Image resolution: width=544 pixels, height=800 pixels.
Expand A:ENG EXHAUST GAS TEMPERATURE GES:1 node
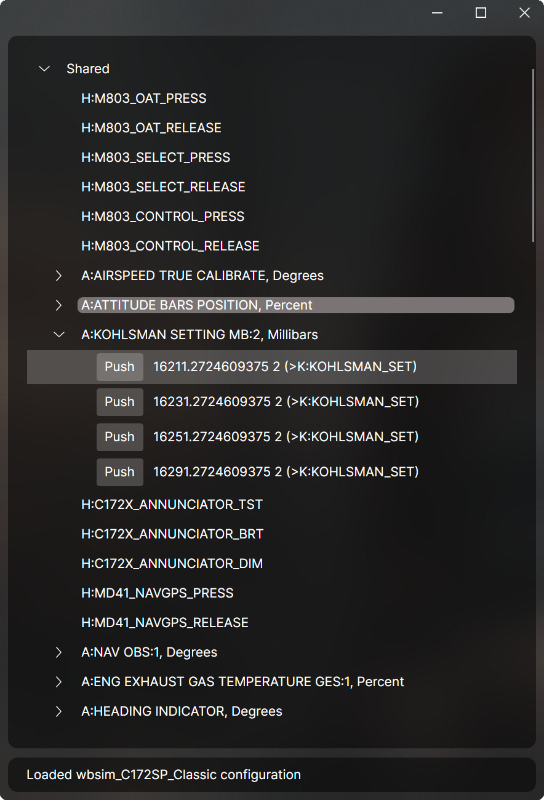(x=59, y=682)
